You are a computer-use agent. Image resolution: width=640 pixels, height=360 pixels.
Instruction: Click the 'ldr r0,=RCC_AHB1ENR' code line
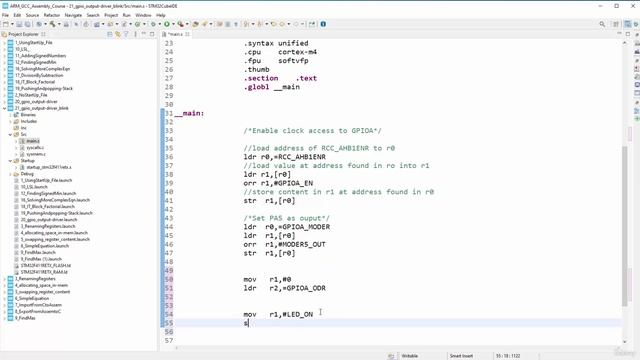[284, 157]
